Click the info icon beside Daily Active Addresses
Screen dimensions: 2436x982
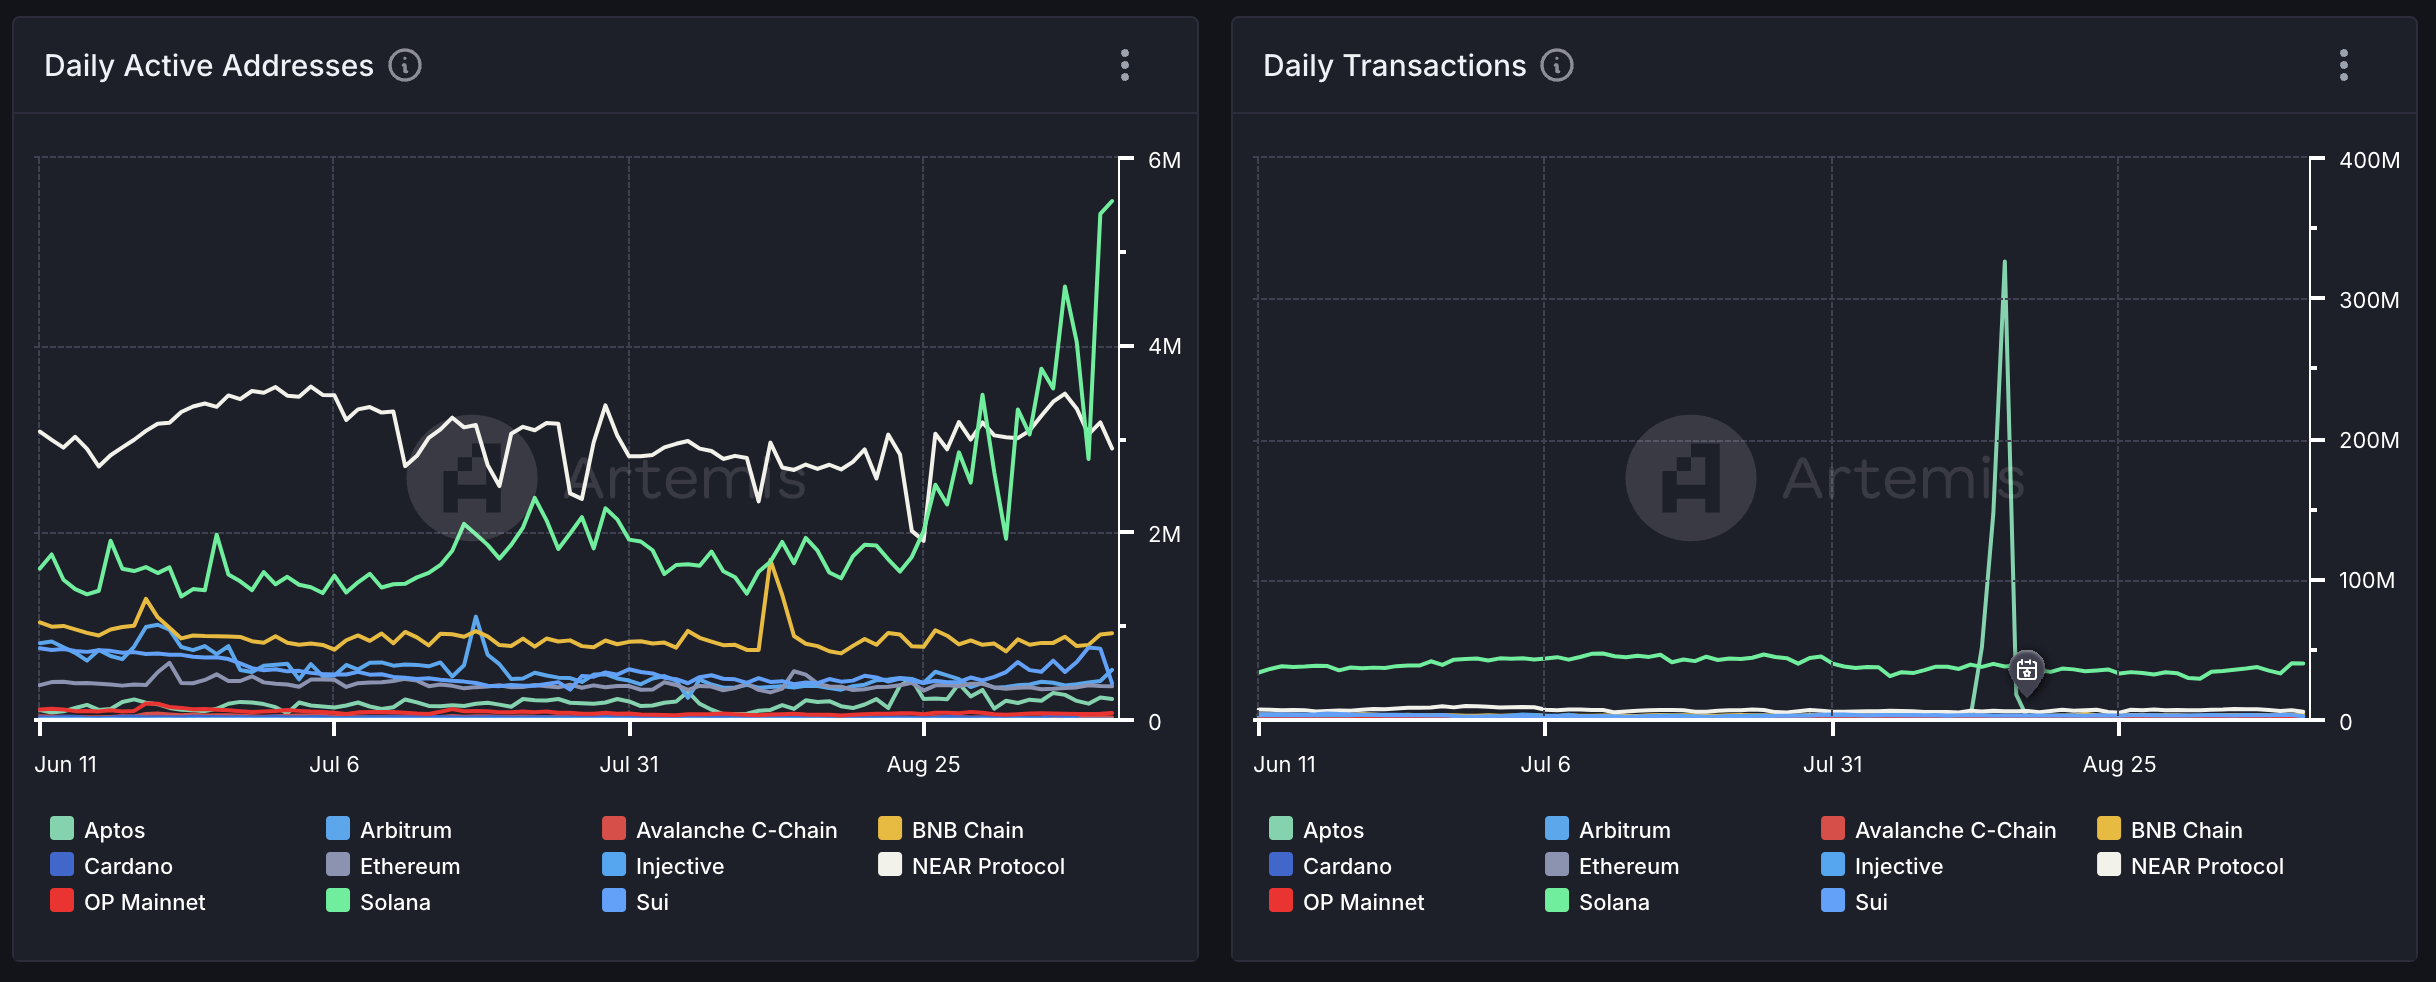coord(405,66)
